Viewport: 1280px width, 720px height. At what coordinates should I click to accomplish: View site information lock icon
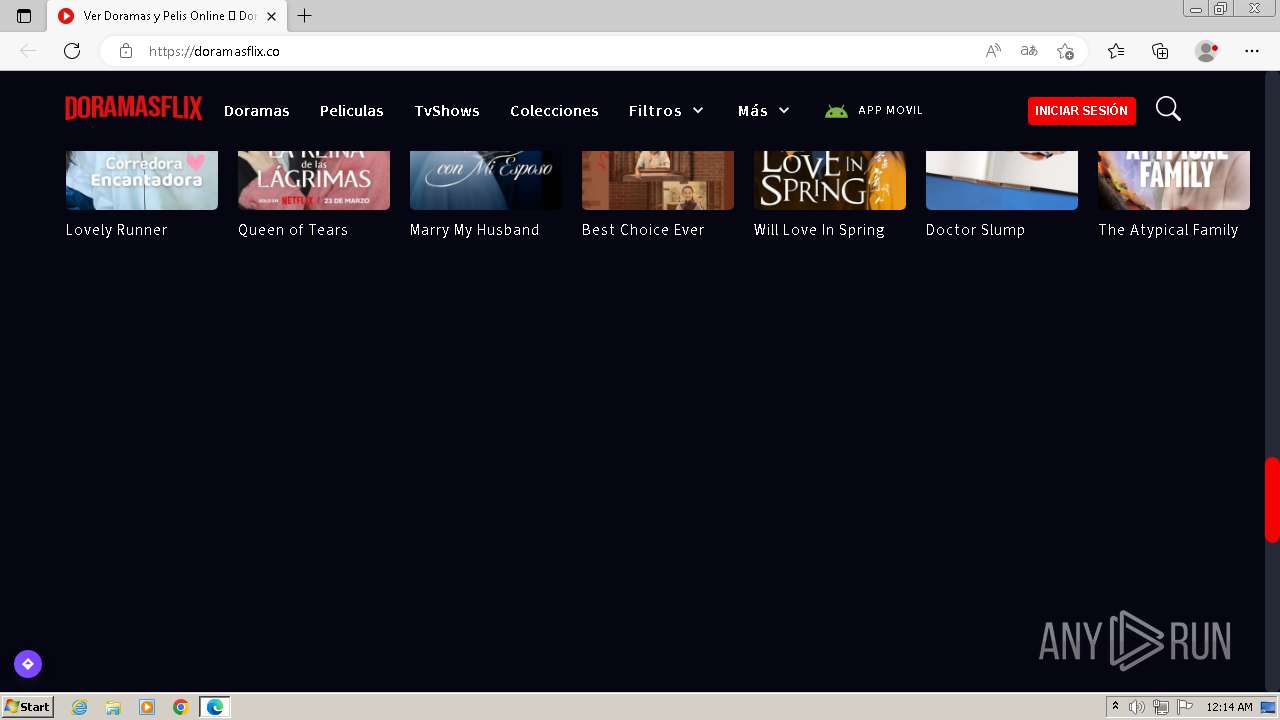pyautogui.click(x=126, y=51)
